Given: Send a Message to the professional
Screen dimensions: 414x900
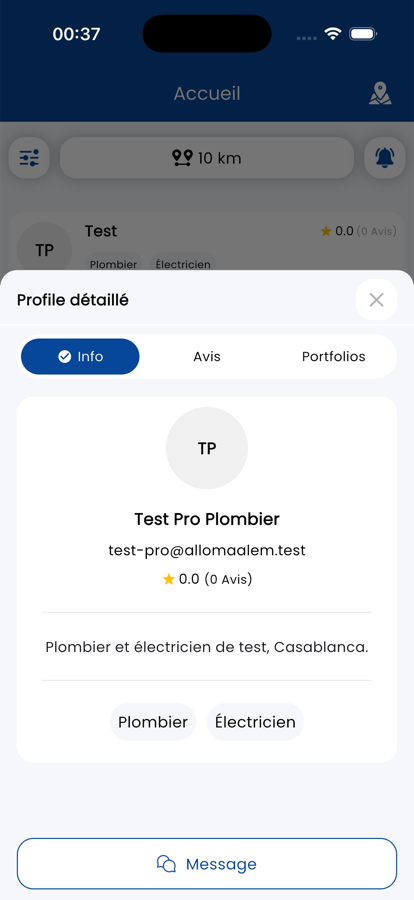Looking at the screenshot, I should (x=207, y=864).
